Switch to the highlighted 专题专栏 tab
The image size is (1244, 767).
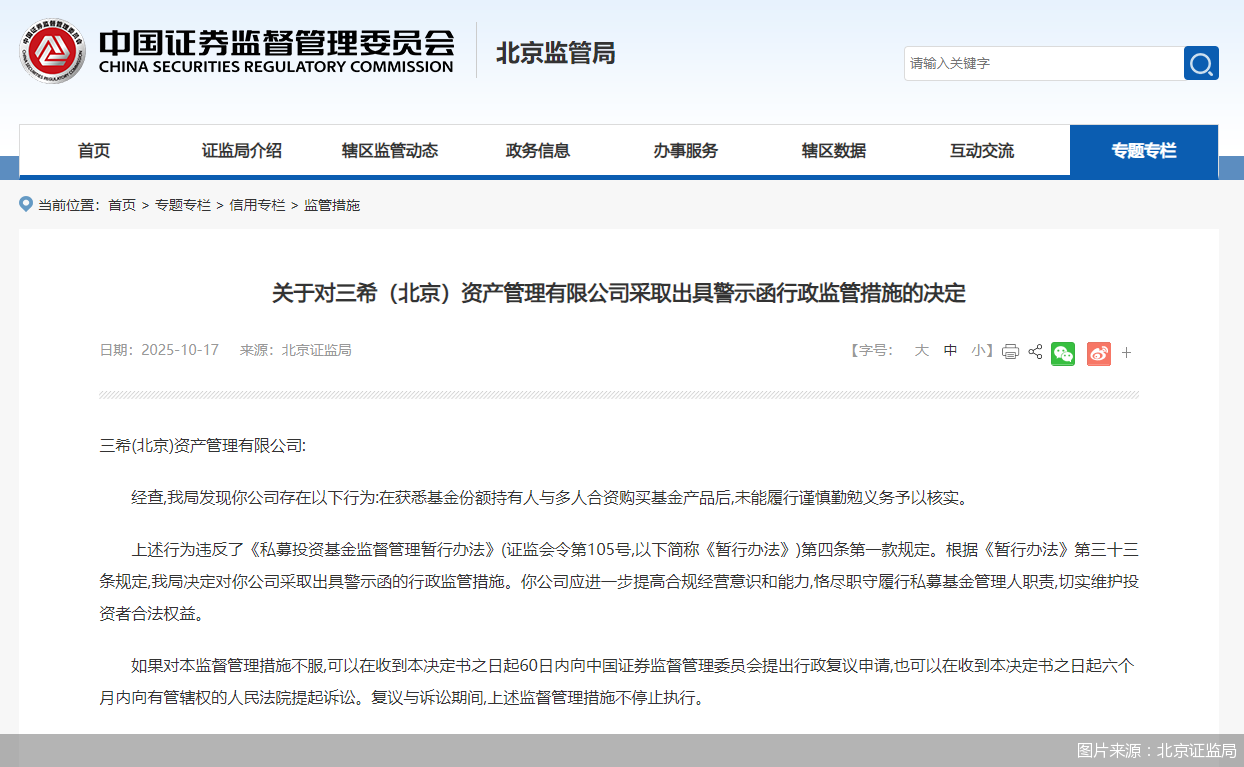(x=1143, y=150)
